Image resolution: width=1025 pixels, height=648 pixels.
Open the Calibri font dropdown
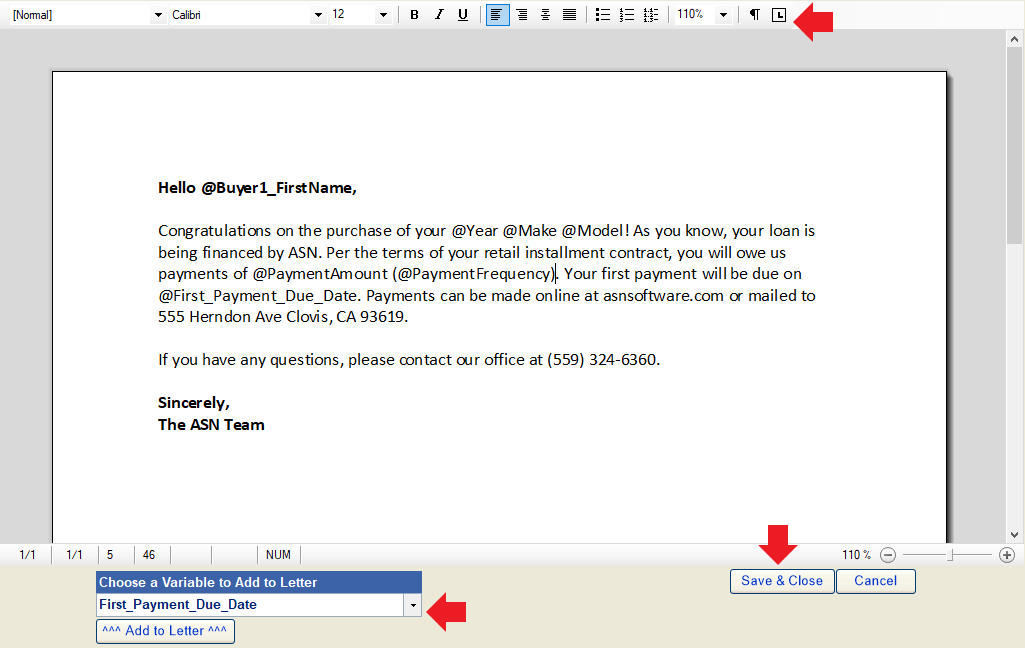tap(318, 14)
